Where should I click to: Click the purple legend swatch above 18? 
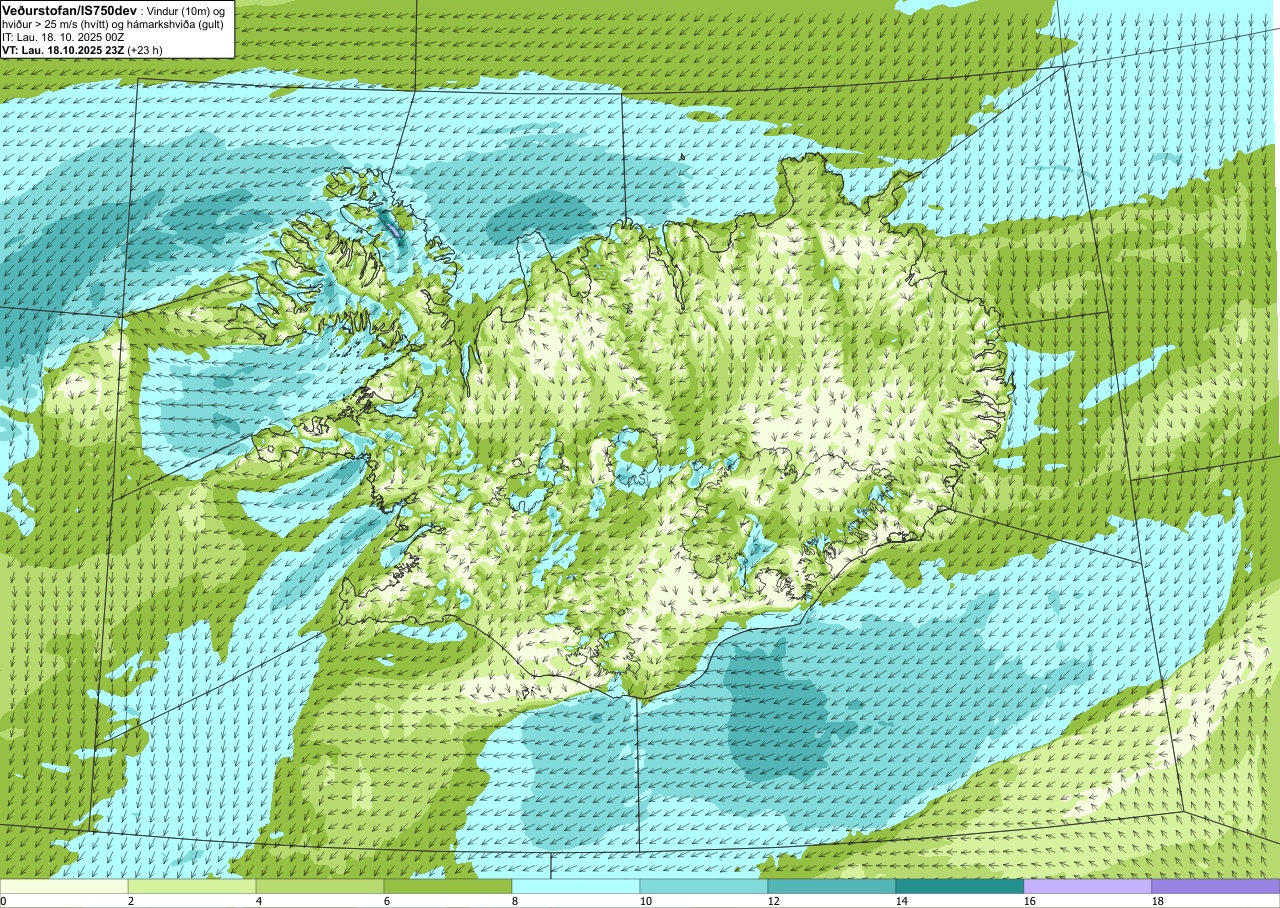[1216, 886]
